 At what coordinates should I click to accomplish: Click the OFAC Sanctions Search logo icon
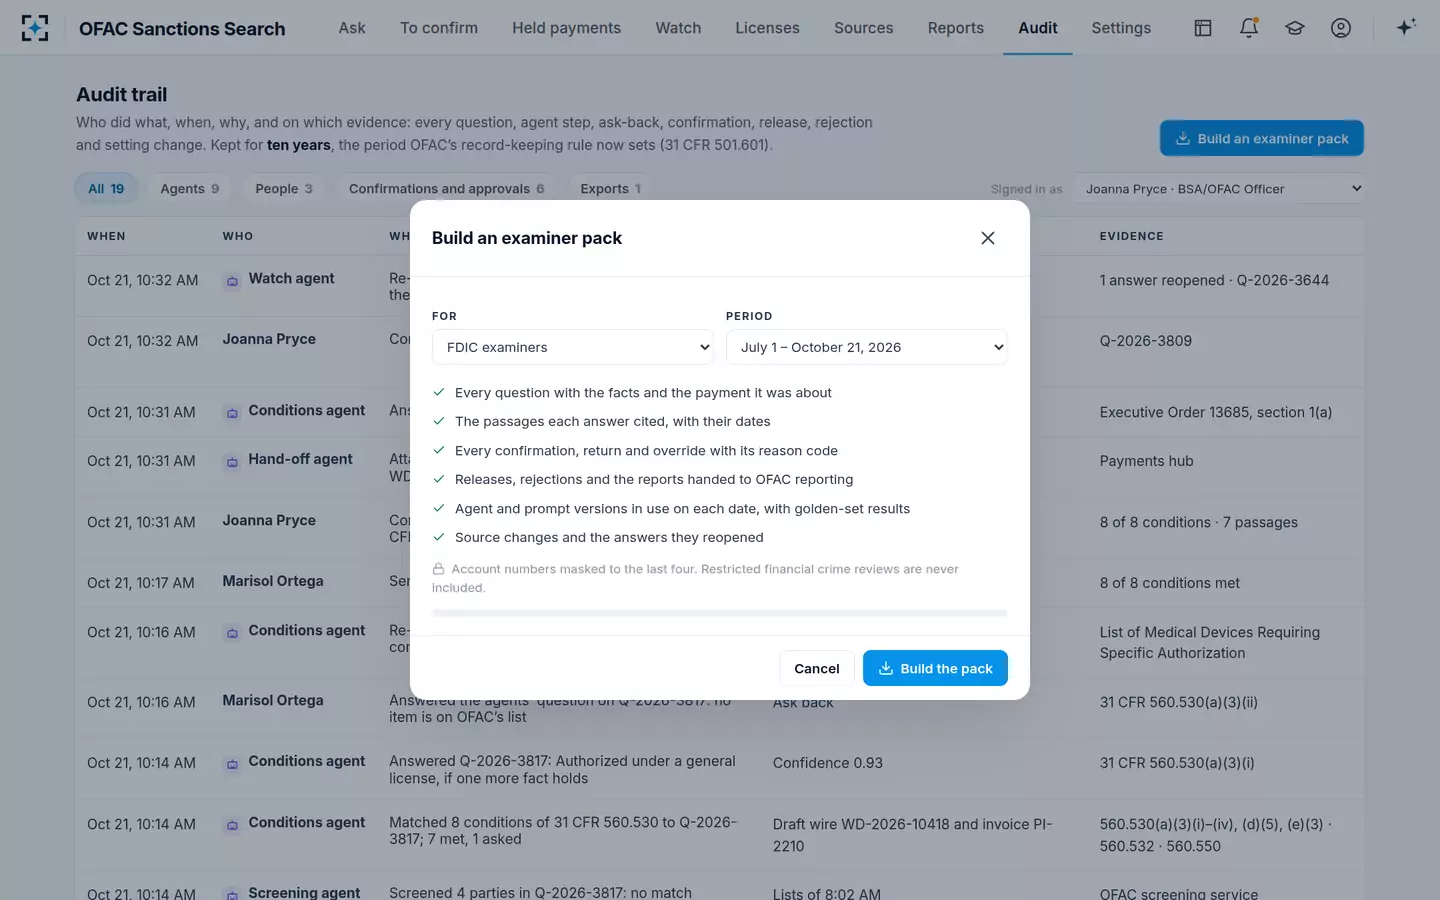(35, 28)
